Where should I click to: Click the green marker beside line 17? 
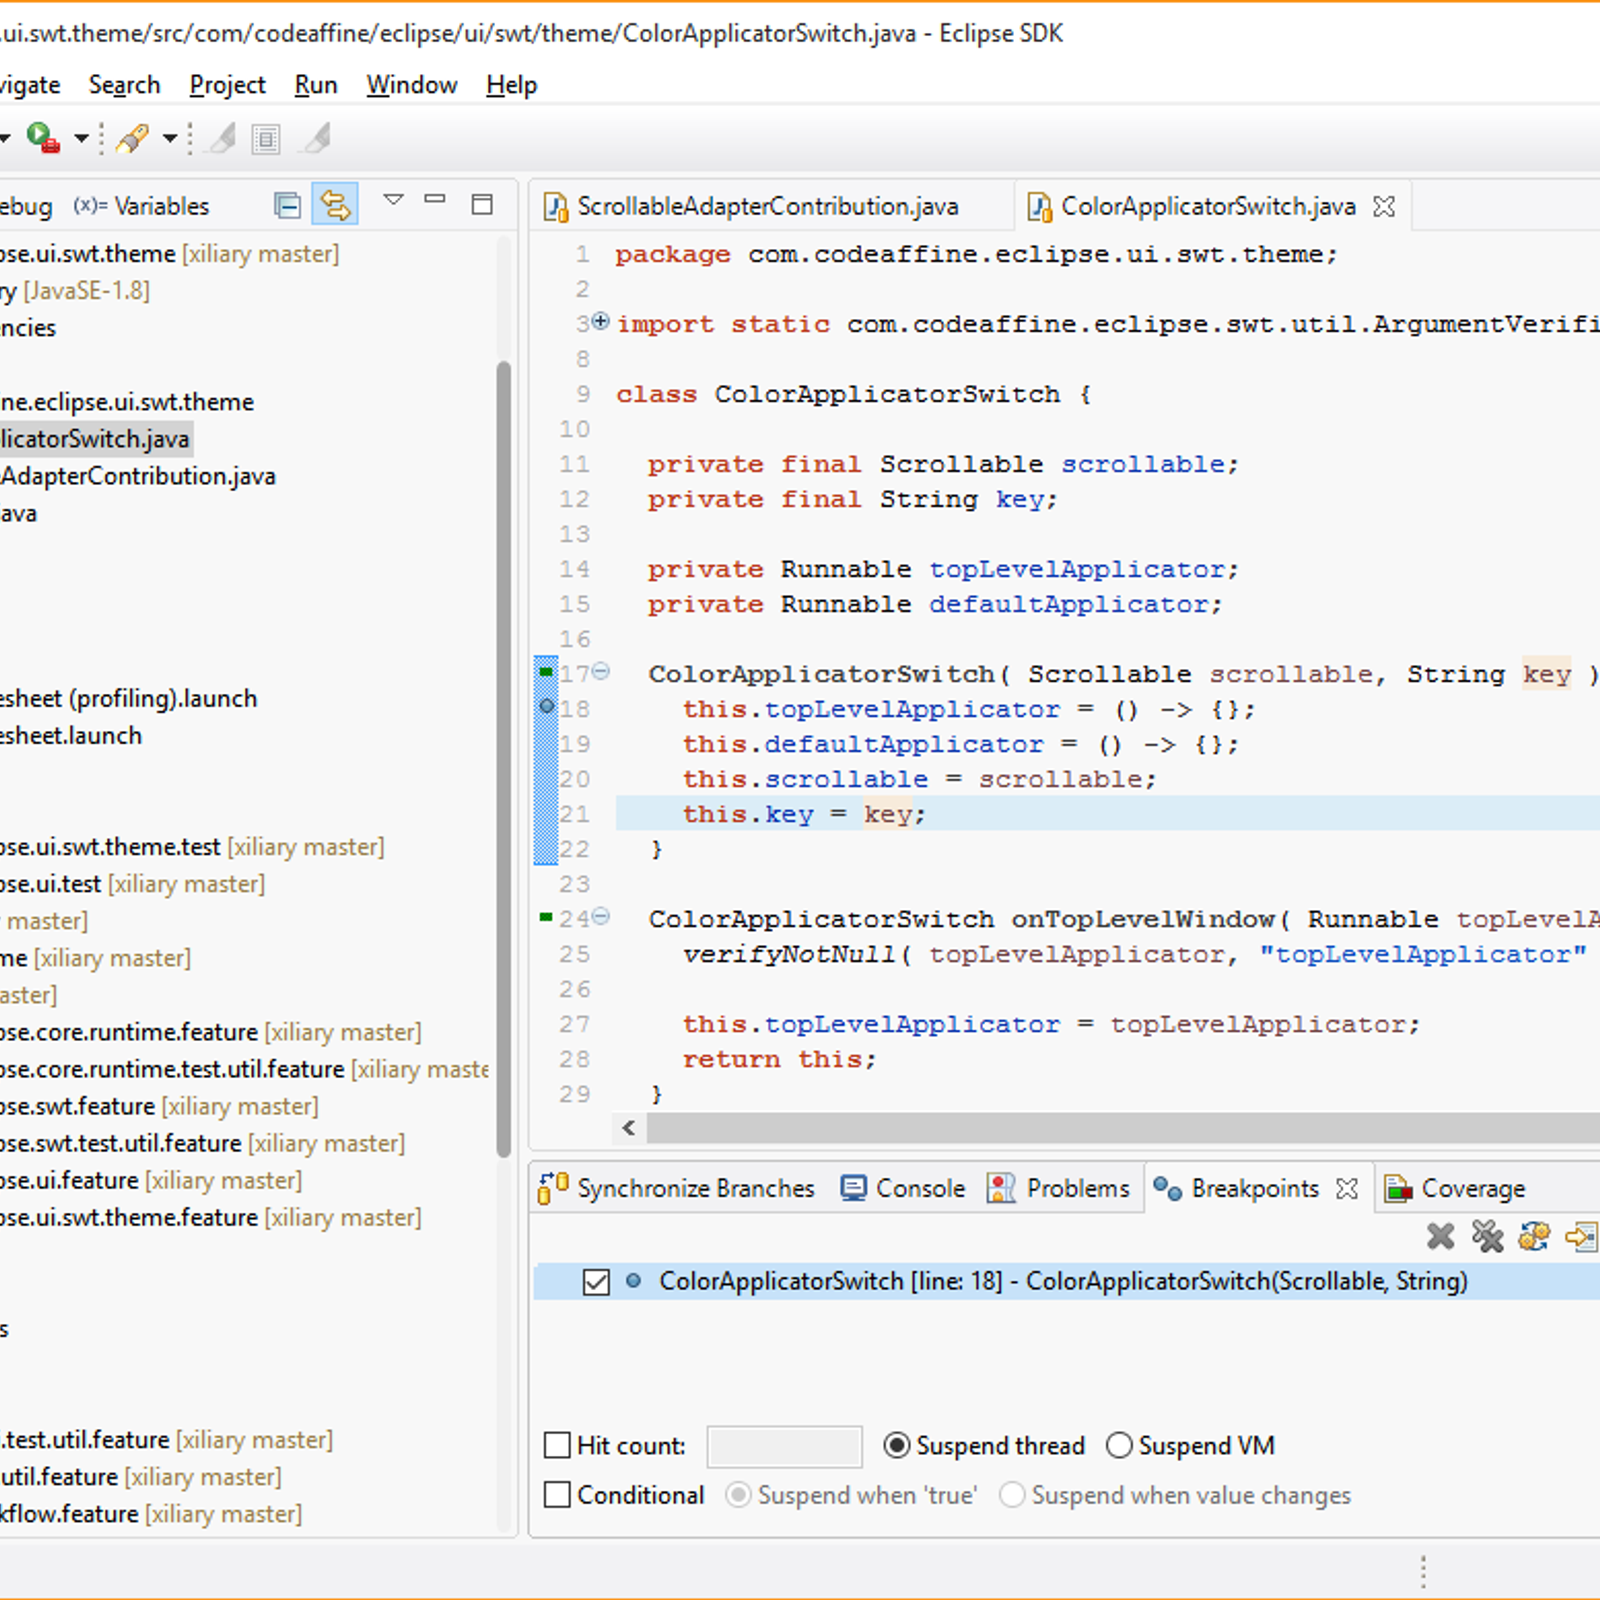click(x=546, y=672)
